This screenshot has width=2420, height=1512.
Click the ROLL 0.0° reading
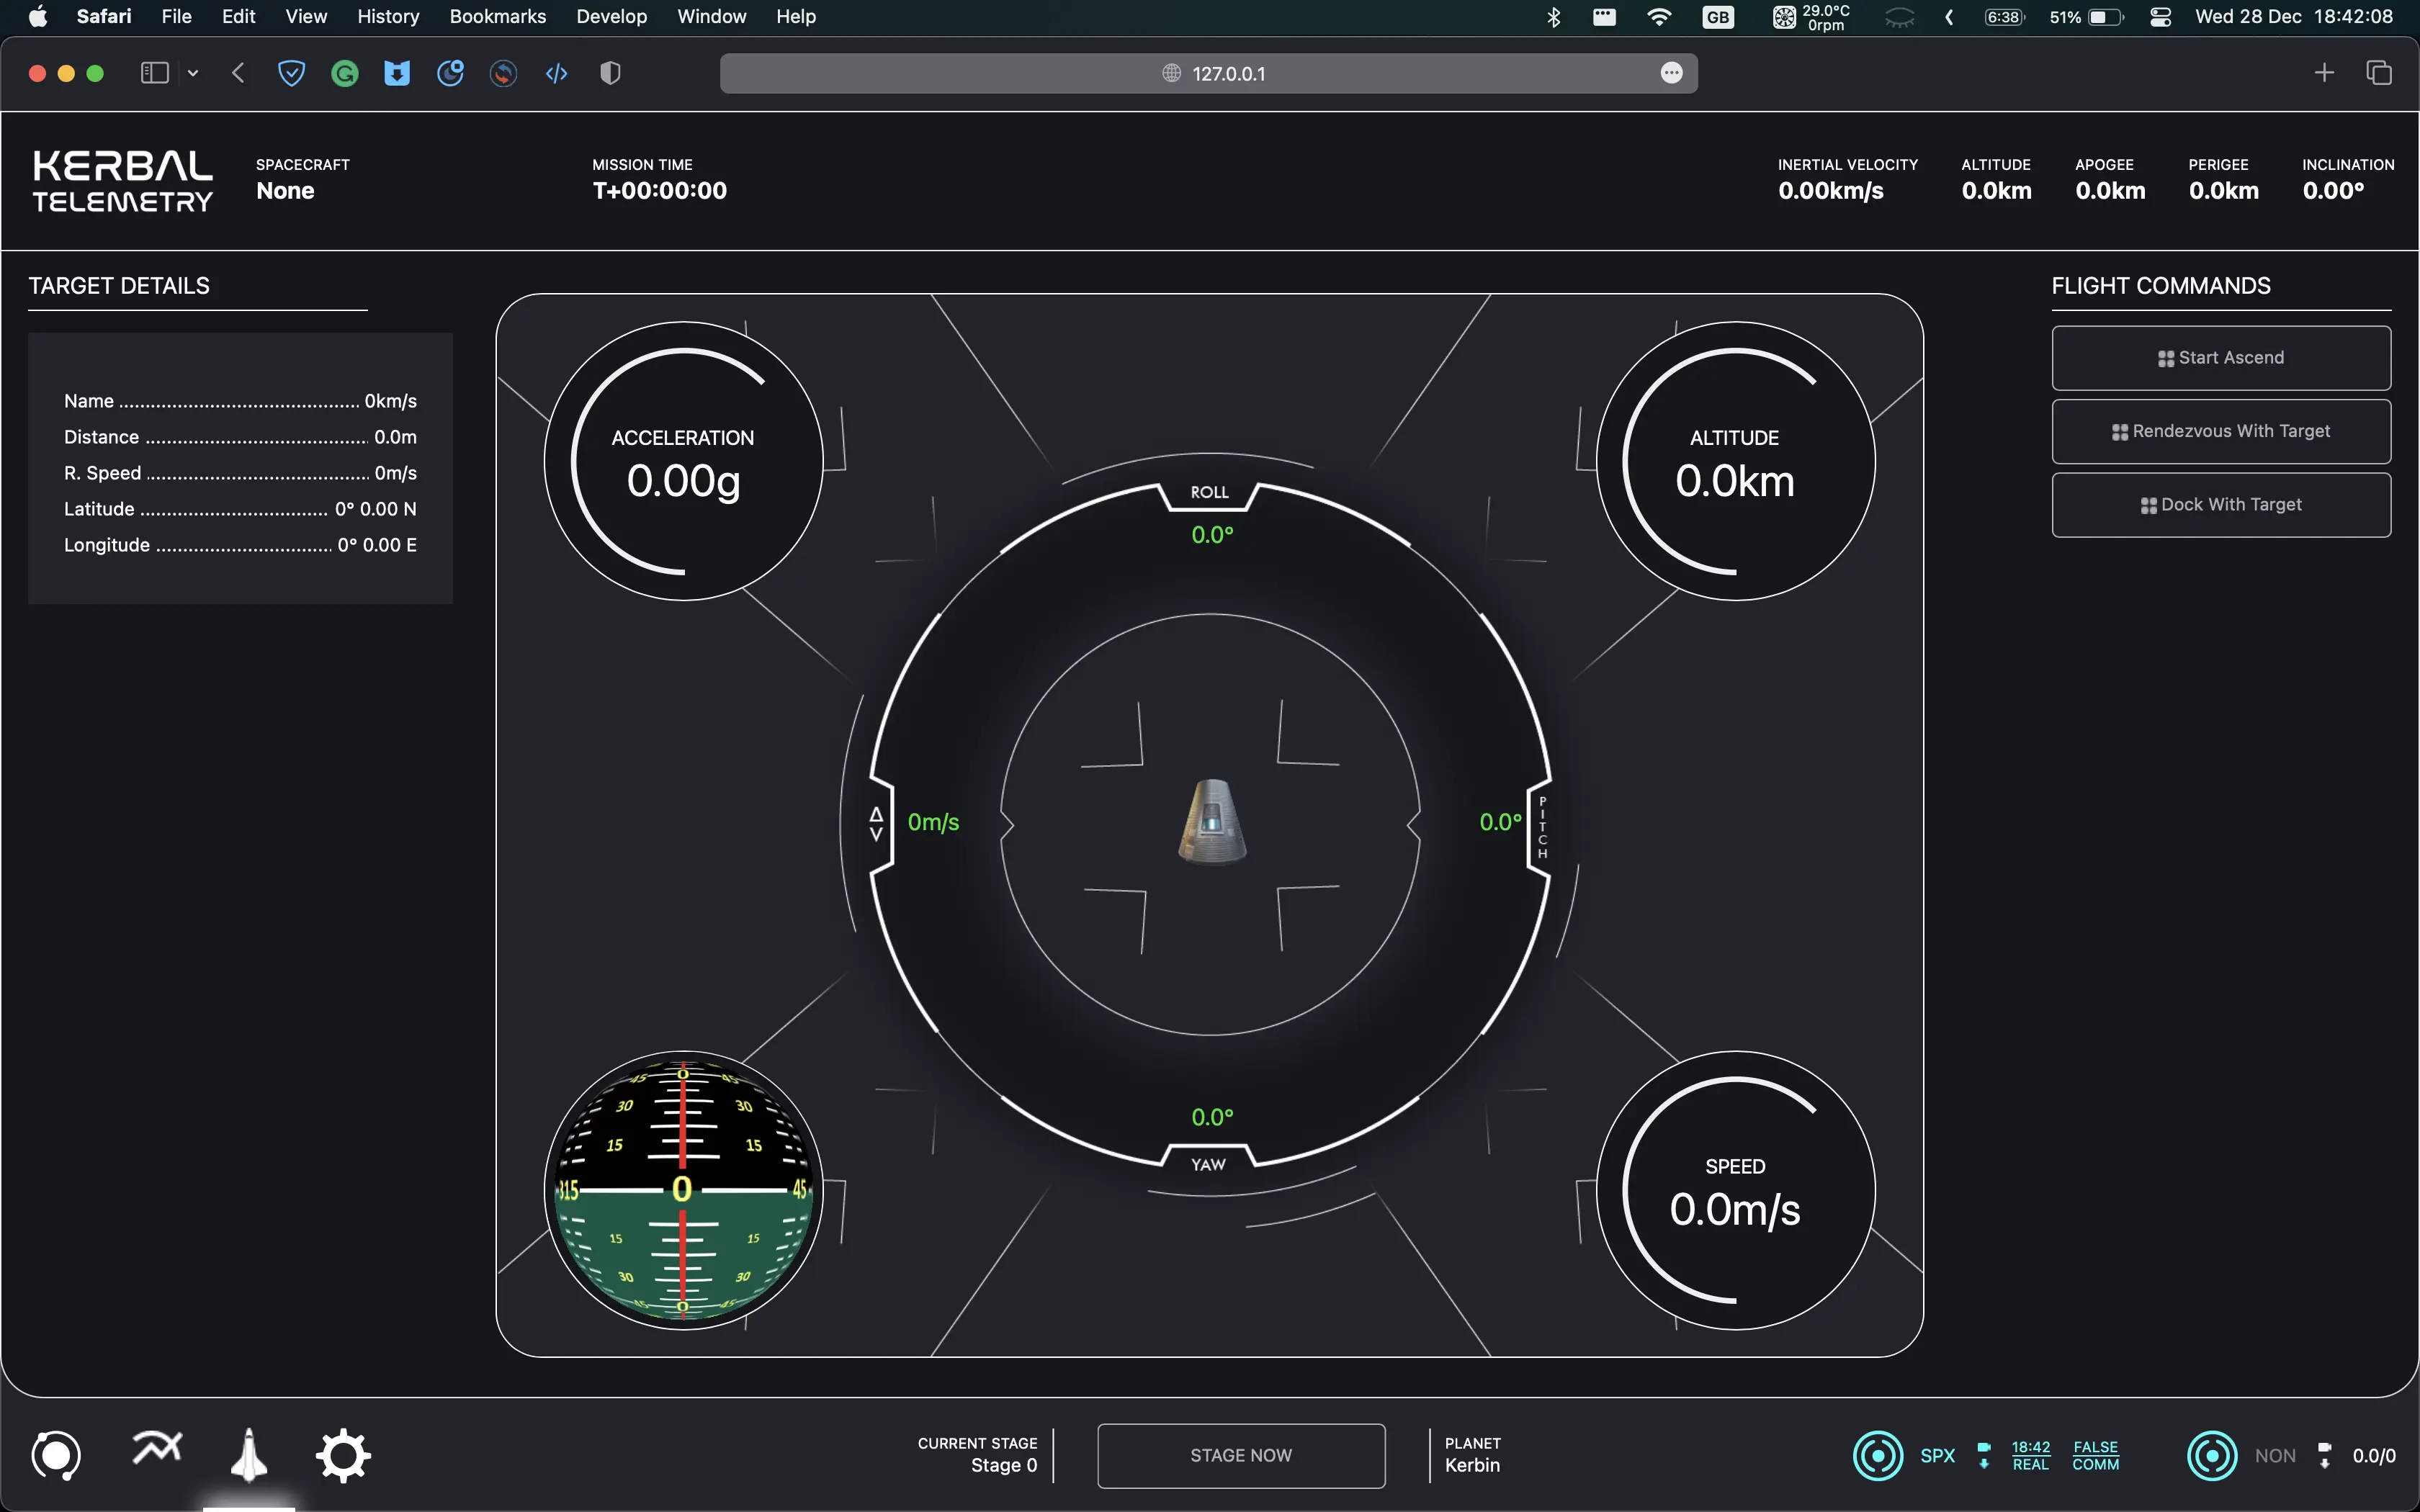[1212, 535]
